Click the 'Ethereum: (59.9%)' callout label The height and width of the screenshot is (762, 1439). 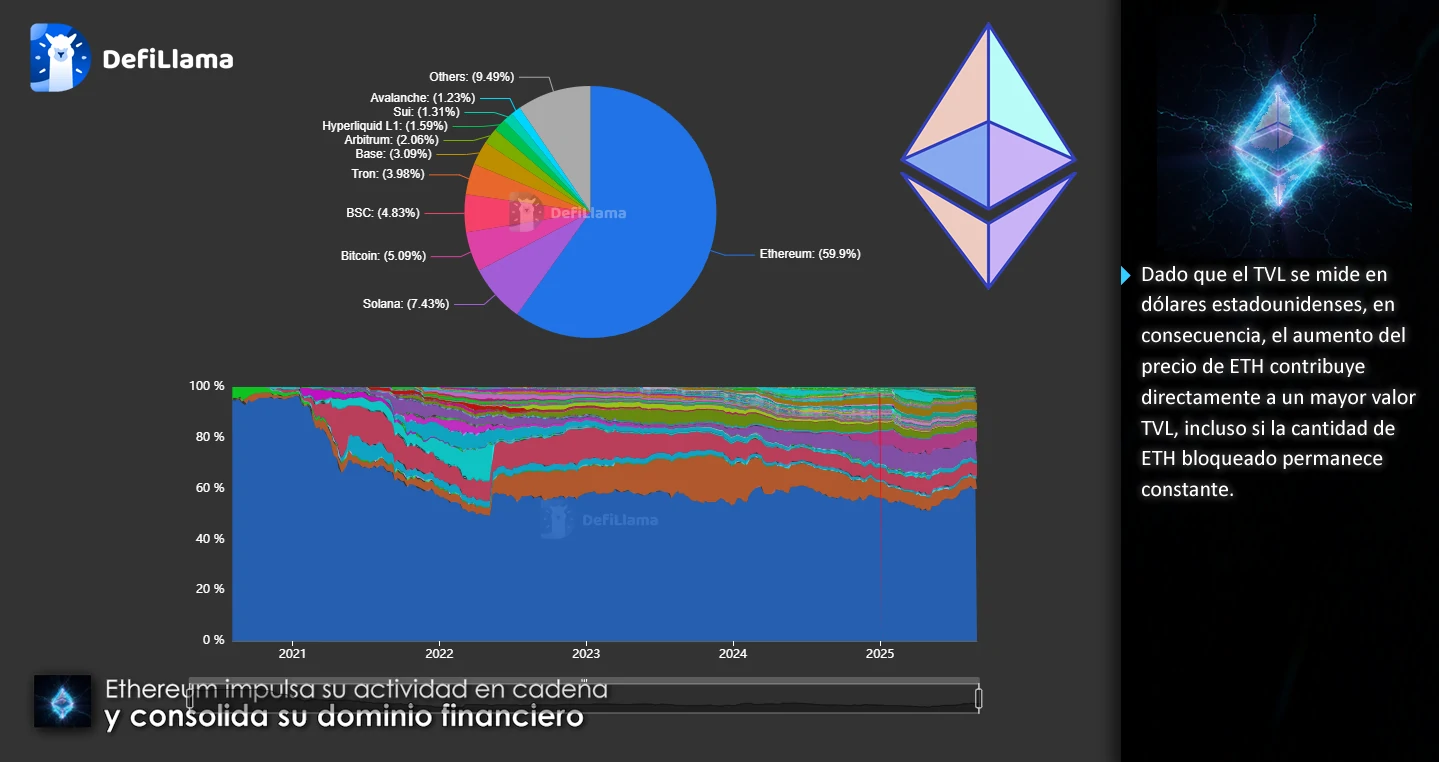(x=810, y=254)
